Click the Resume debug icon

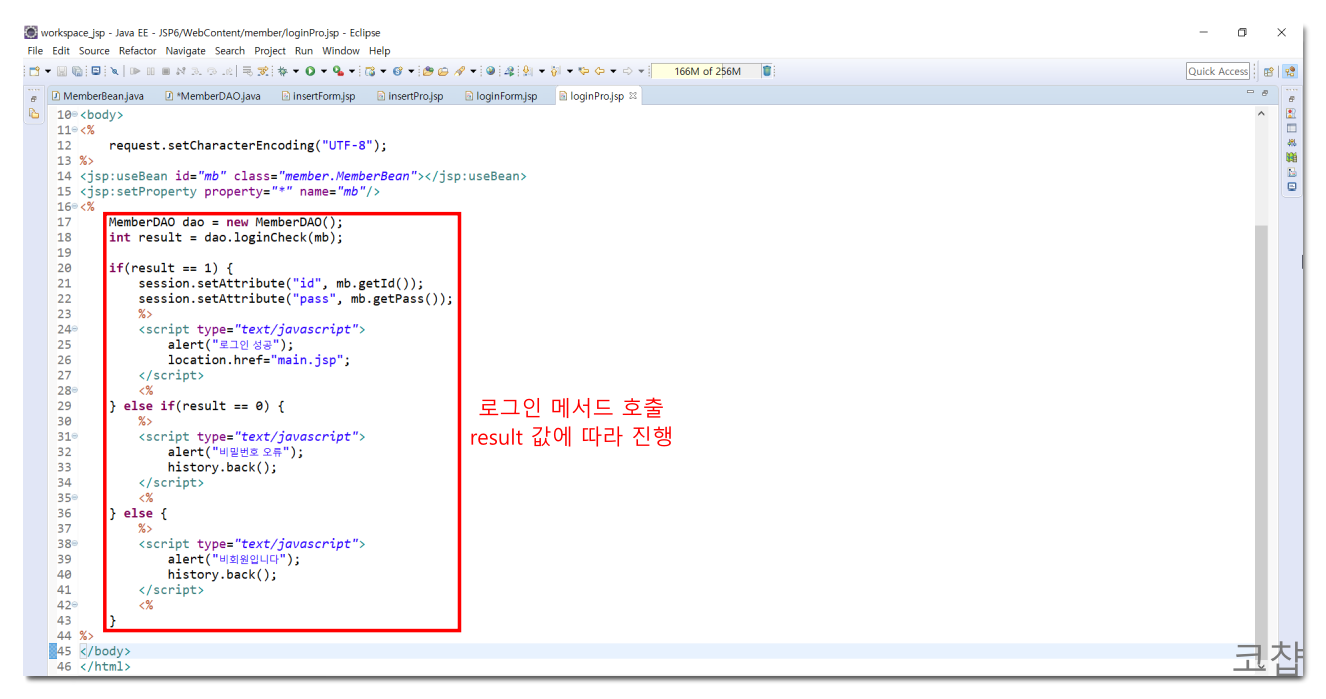tap(134, 71)
